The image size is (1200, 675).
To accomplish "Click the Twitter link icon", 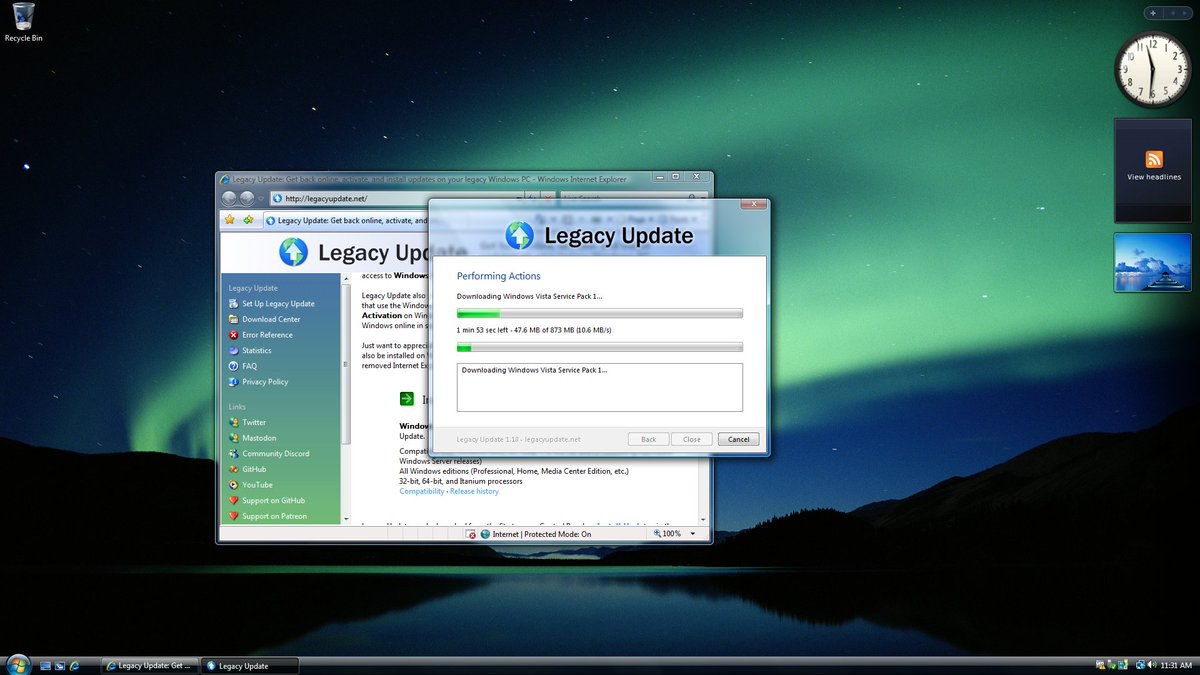I will coord(234,422).
